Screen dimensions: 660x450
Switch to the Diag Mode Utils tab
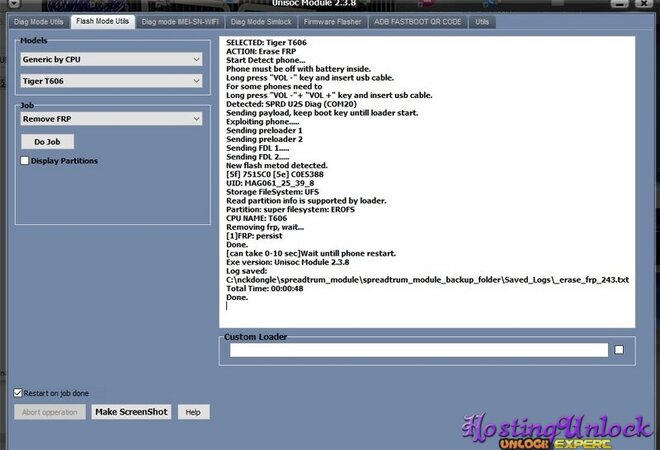(37, 21)
